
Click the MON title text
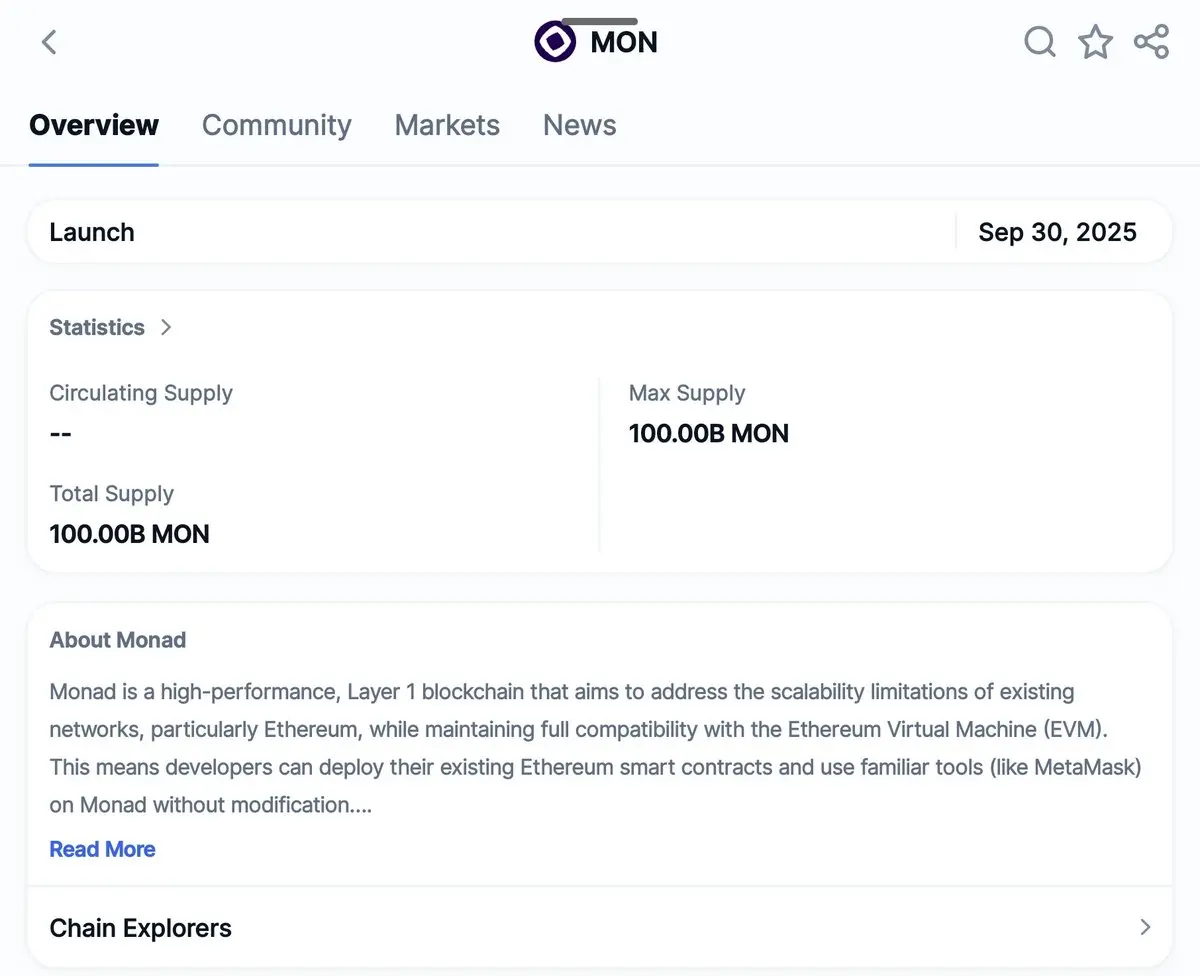[x=624, y=42]
